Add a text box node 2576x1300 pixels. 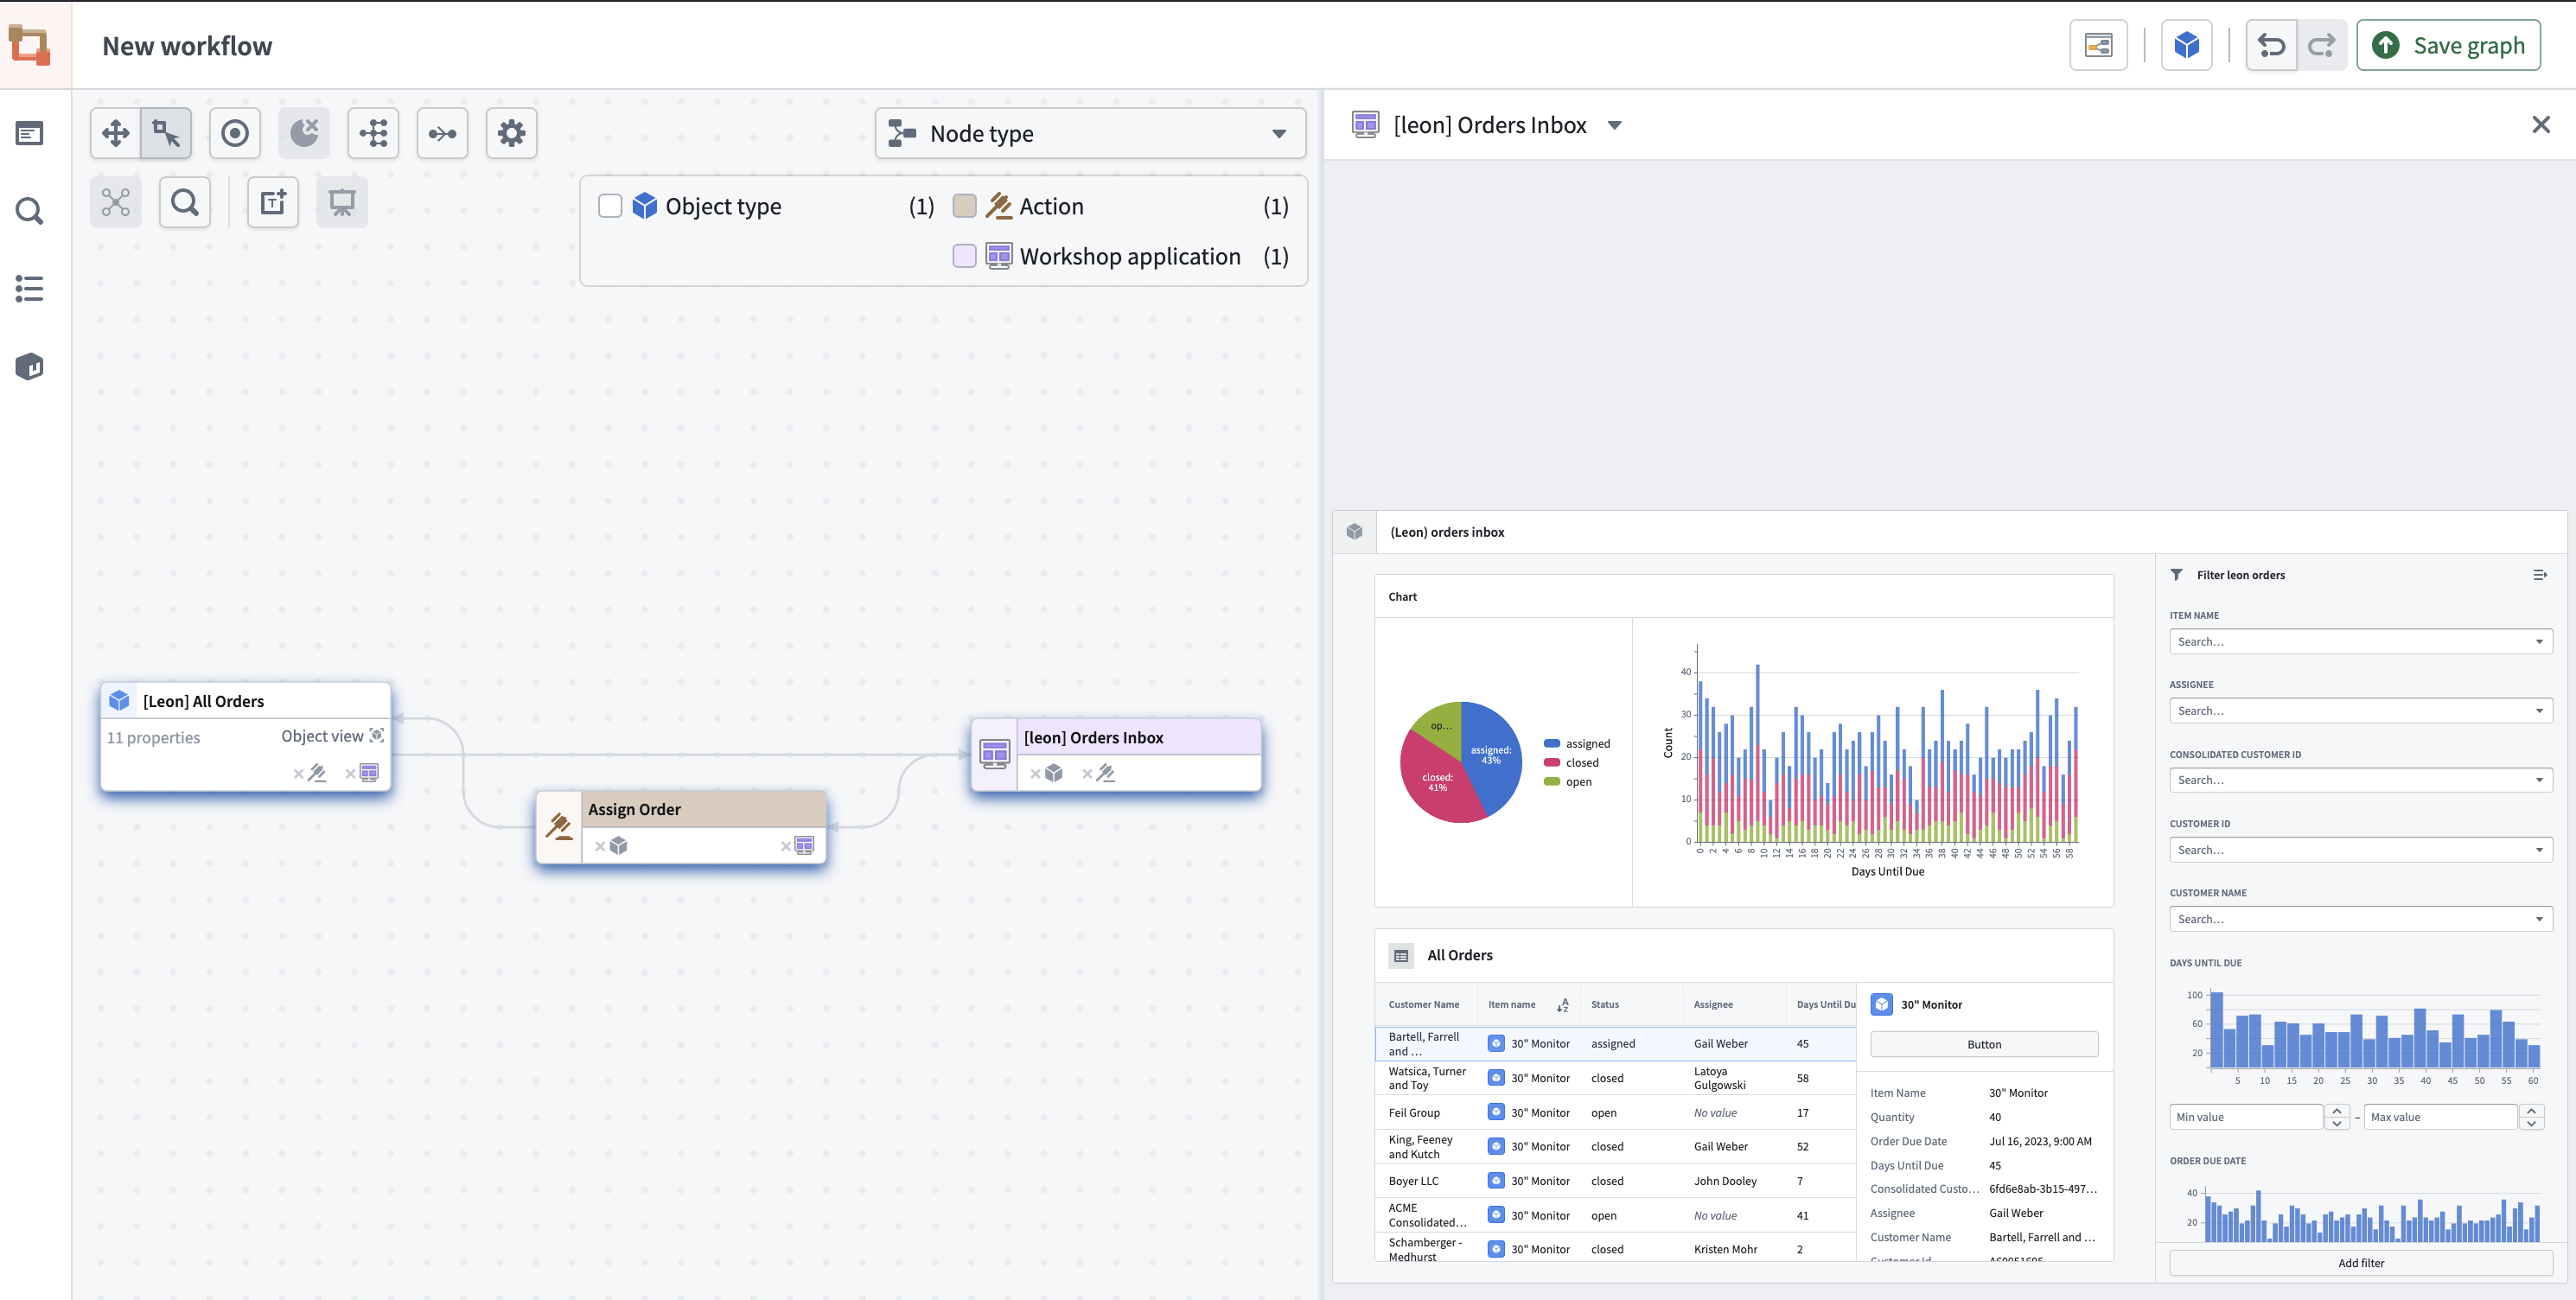(x=273, y=203)
